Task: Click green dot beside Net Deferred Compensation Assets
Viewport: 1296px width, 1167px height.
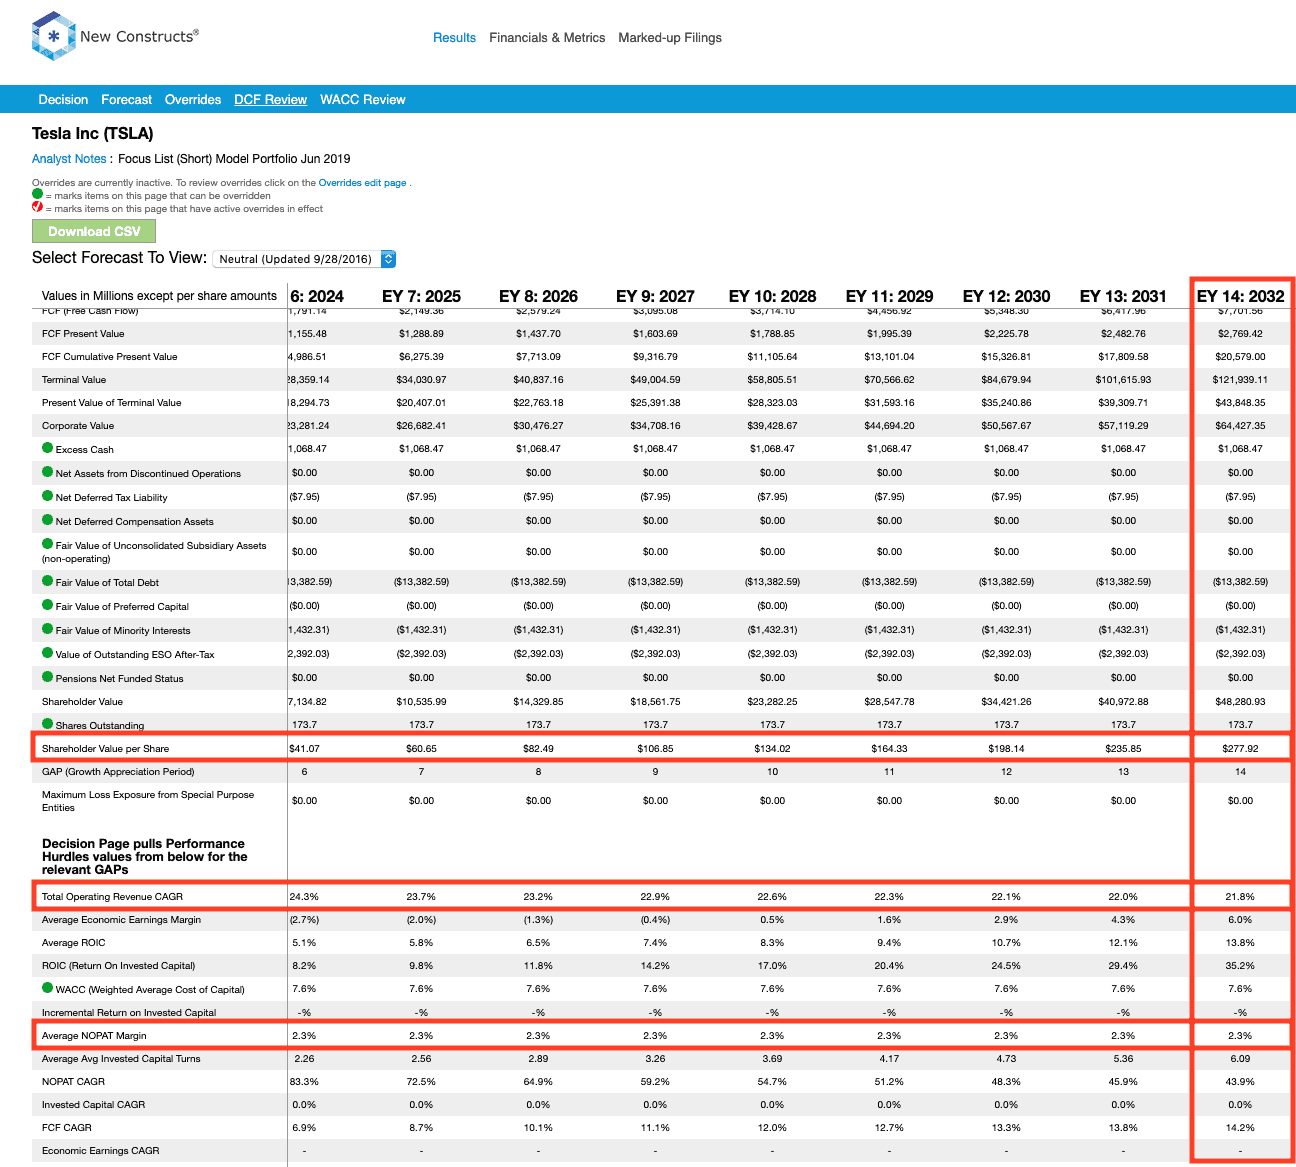Action: point(47,520)
